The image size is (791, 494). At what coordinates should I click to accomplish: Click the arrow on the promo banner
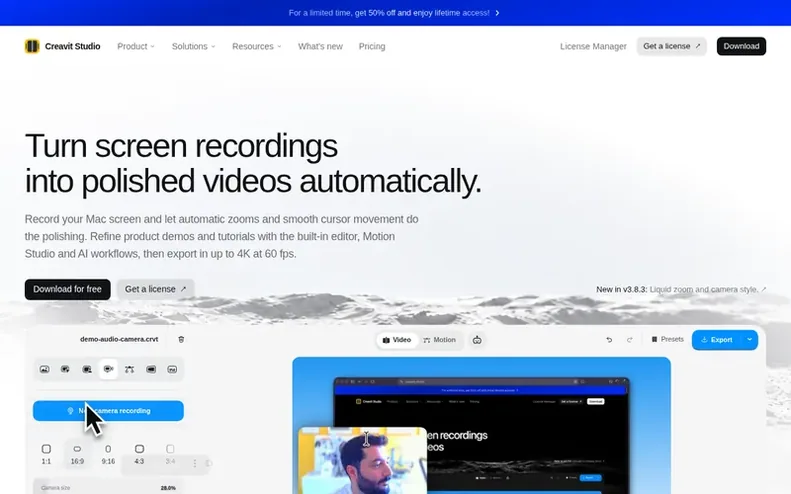click(497, 13)
